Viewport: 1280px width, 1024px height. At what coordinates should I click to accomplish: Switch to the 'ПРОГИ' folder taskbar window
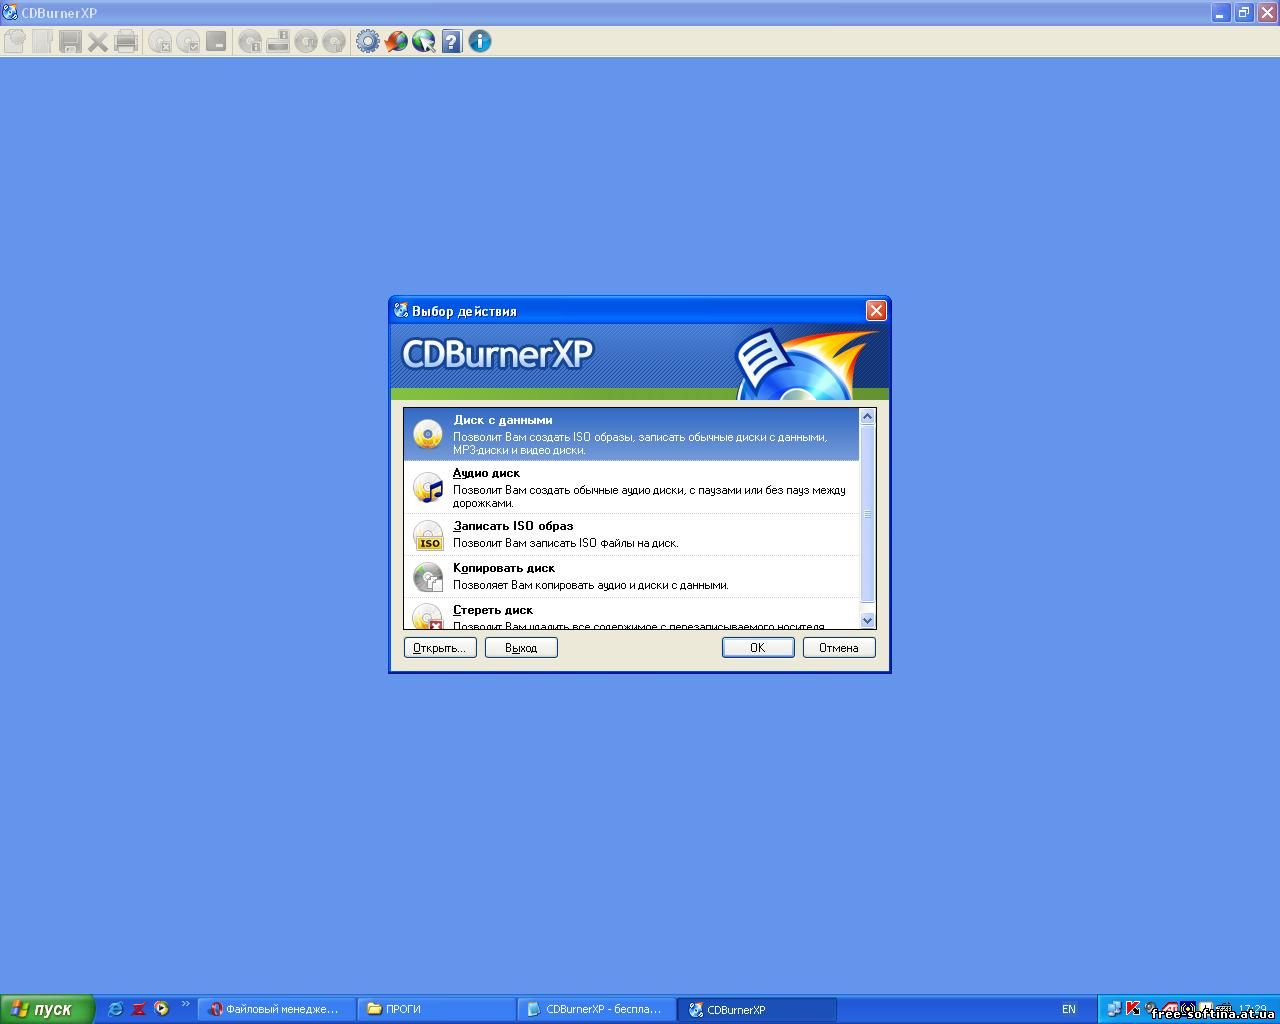pos(437,1009)
